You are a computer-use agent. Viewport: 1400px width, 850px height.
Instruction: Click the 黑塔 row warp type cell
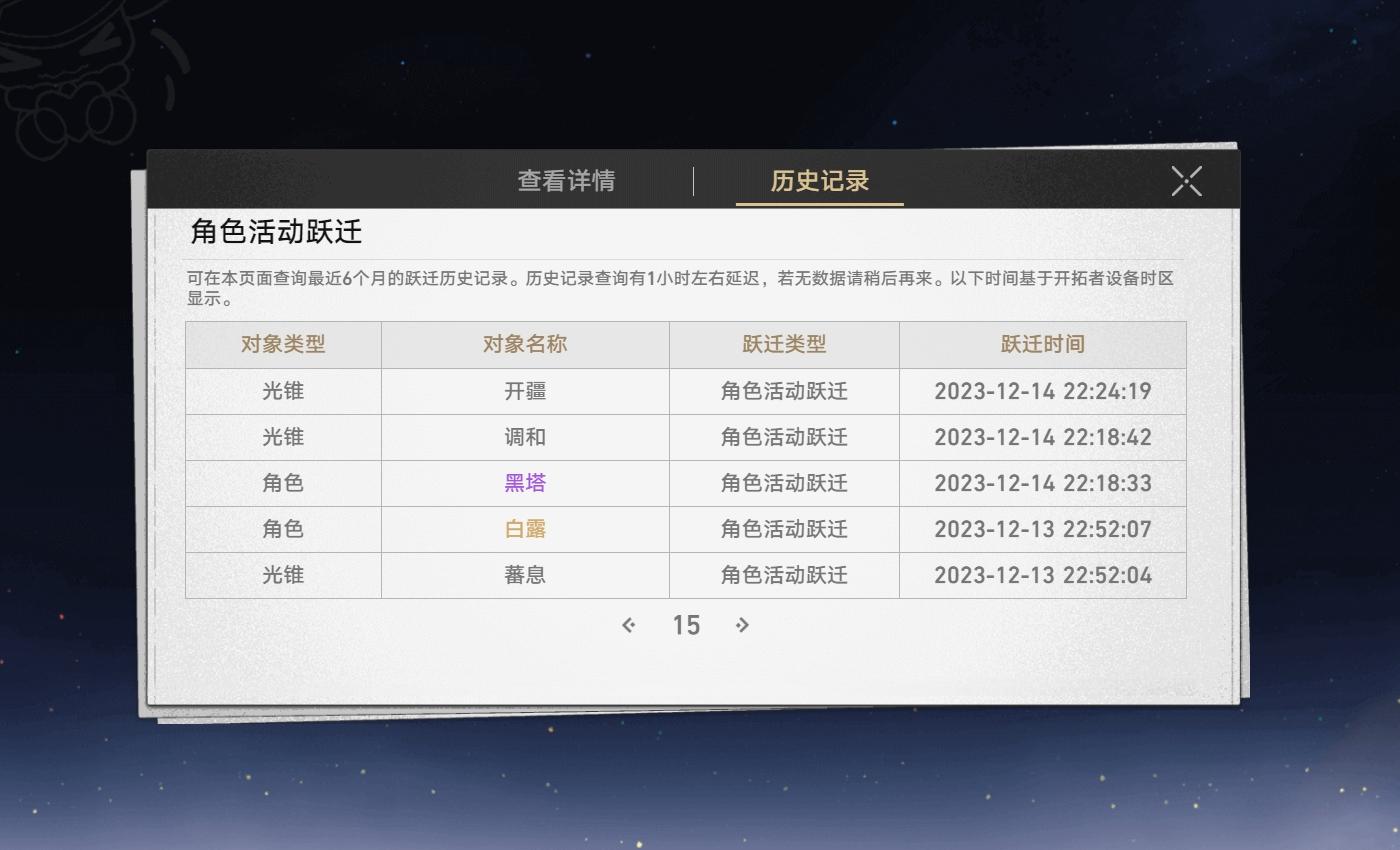click(x=783, y=483)
